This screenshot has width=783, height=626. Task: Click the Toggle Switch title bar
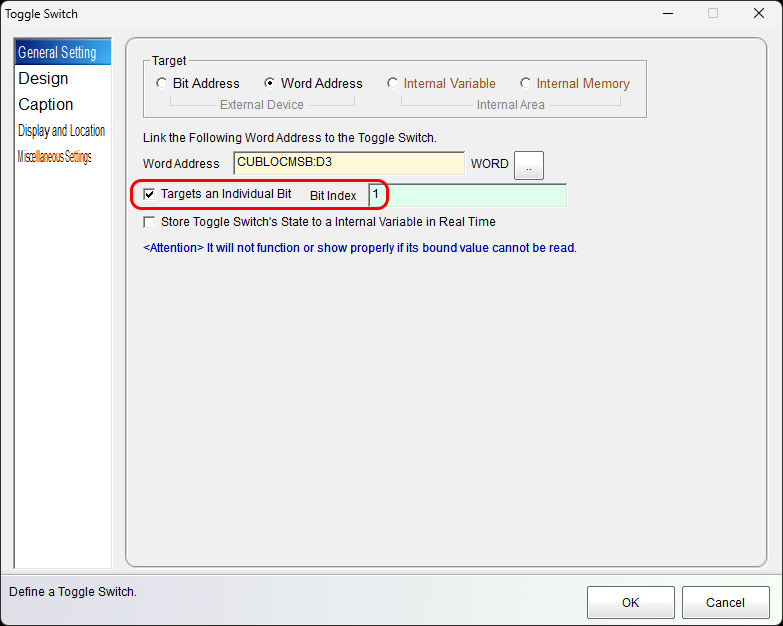(x=300, y=14)
